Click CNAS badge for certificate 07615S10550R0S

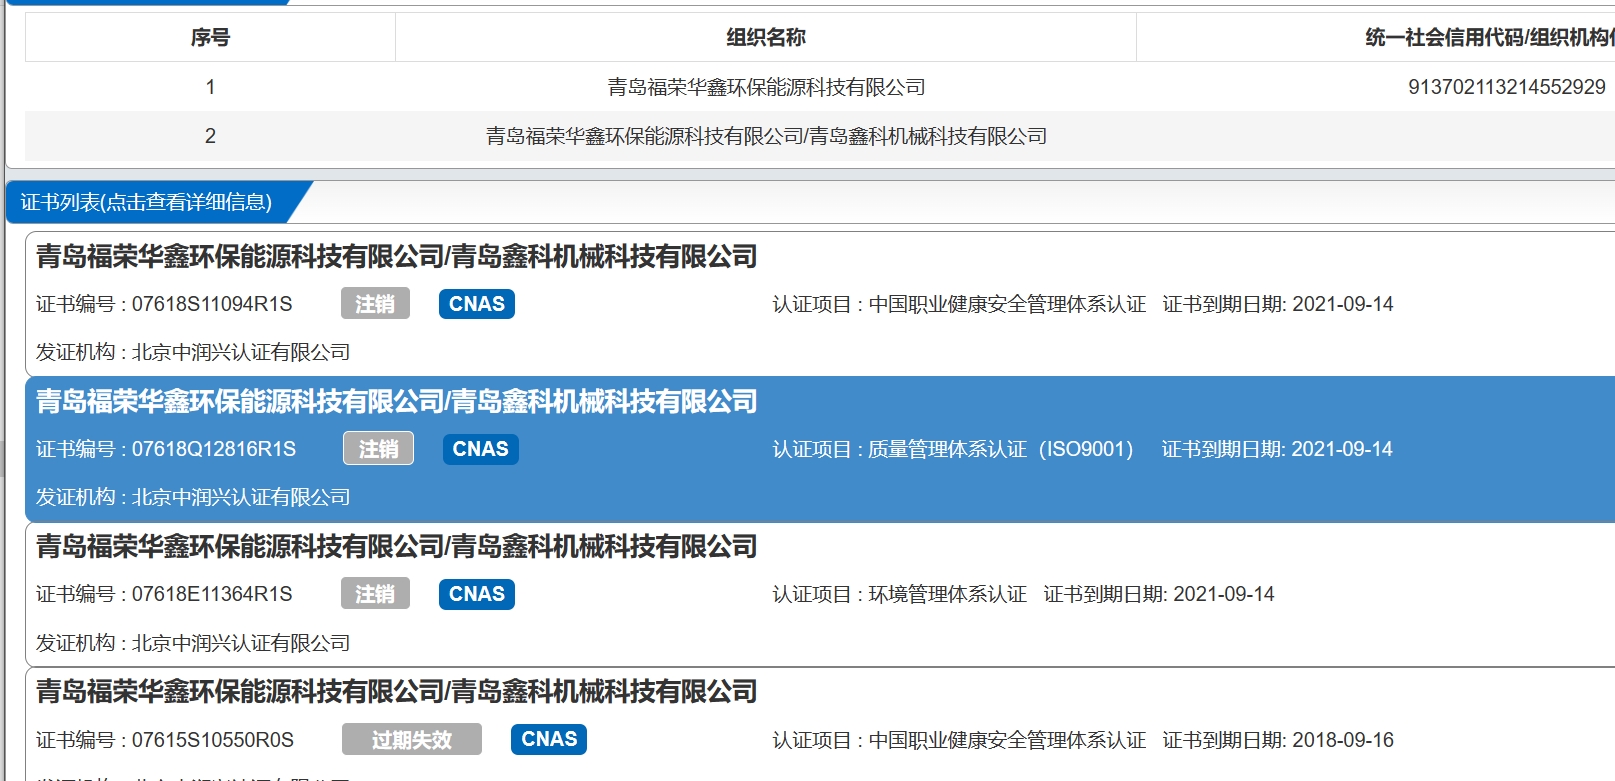(x=549, y=739)
